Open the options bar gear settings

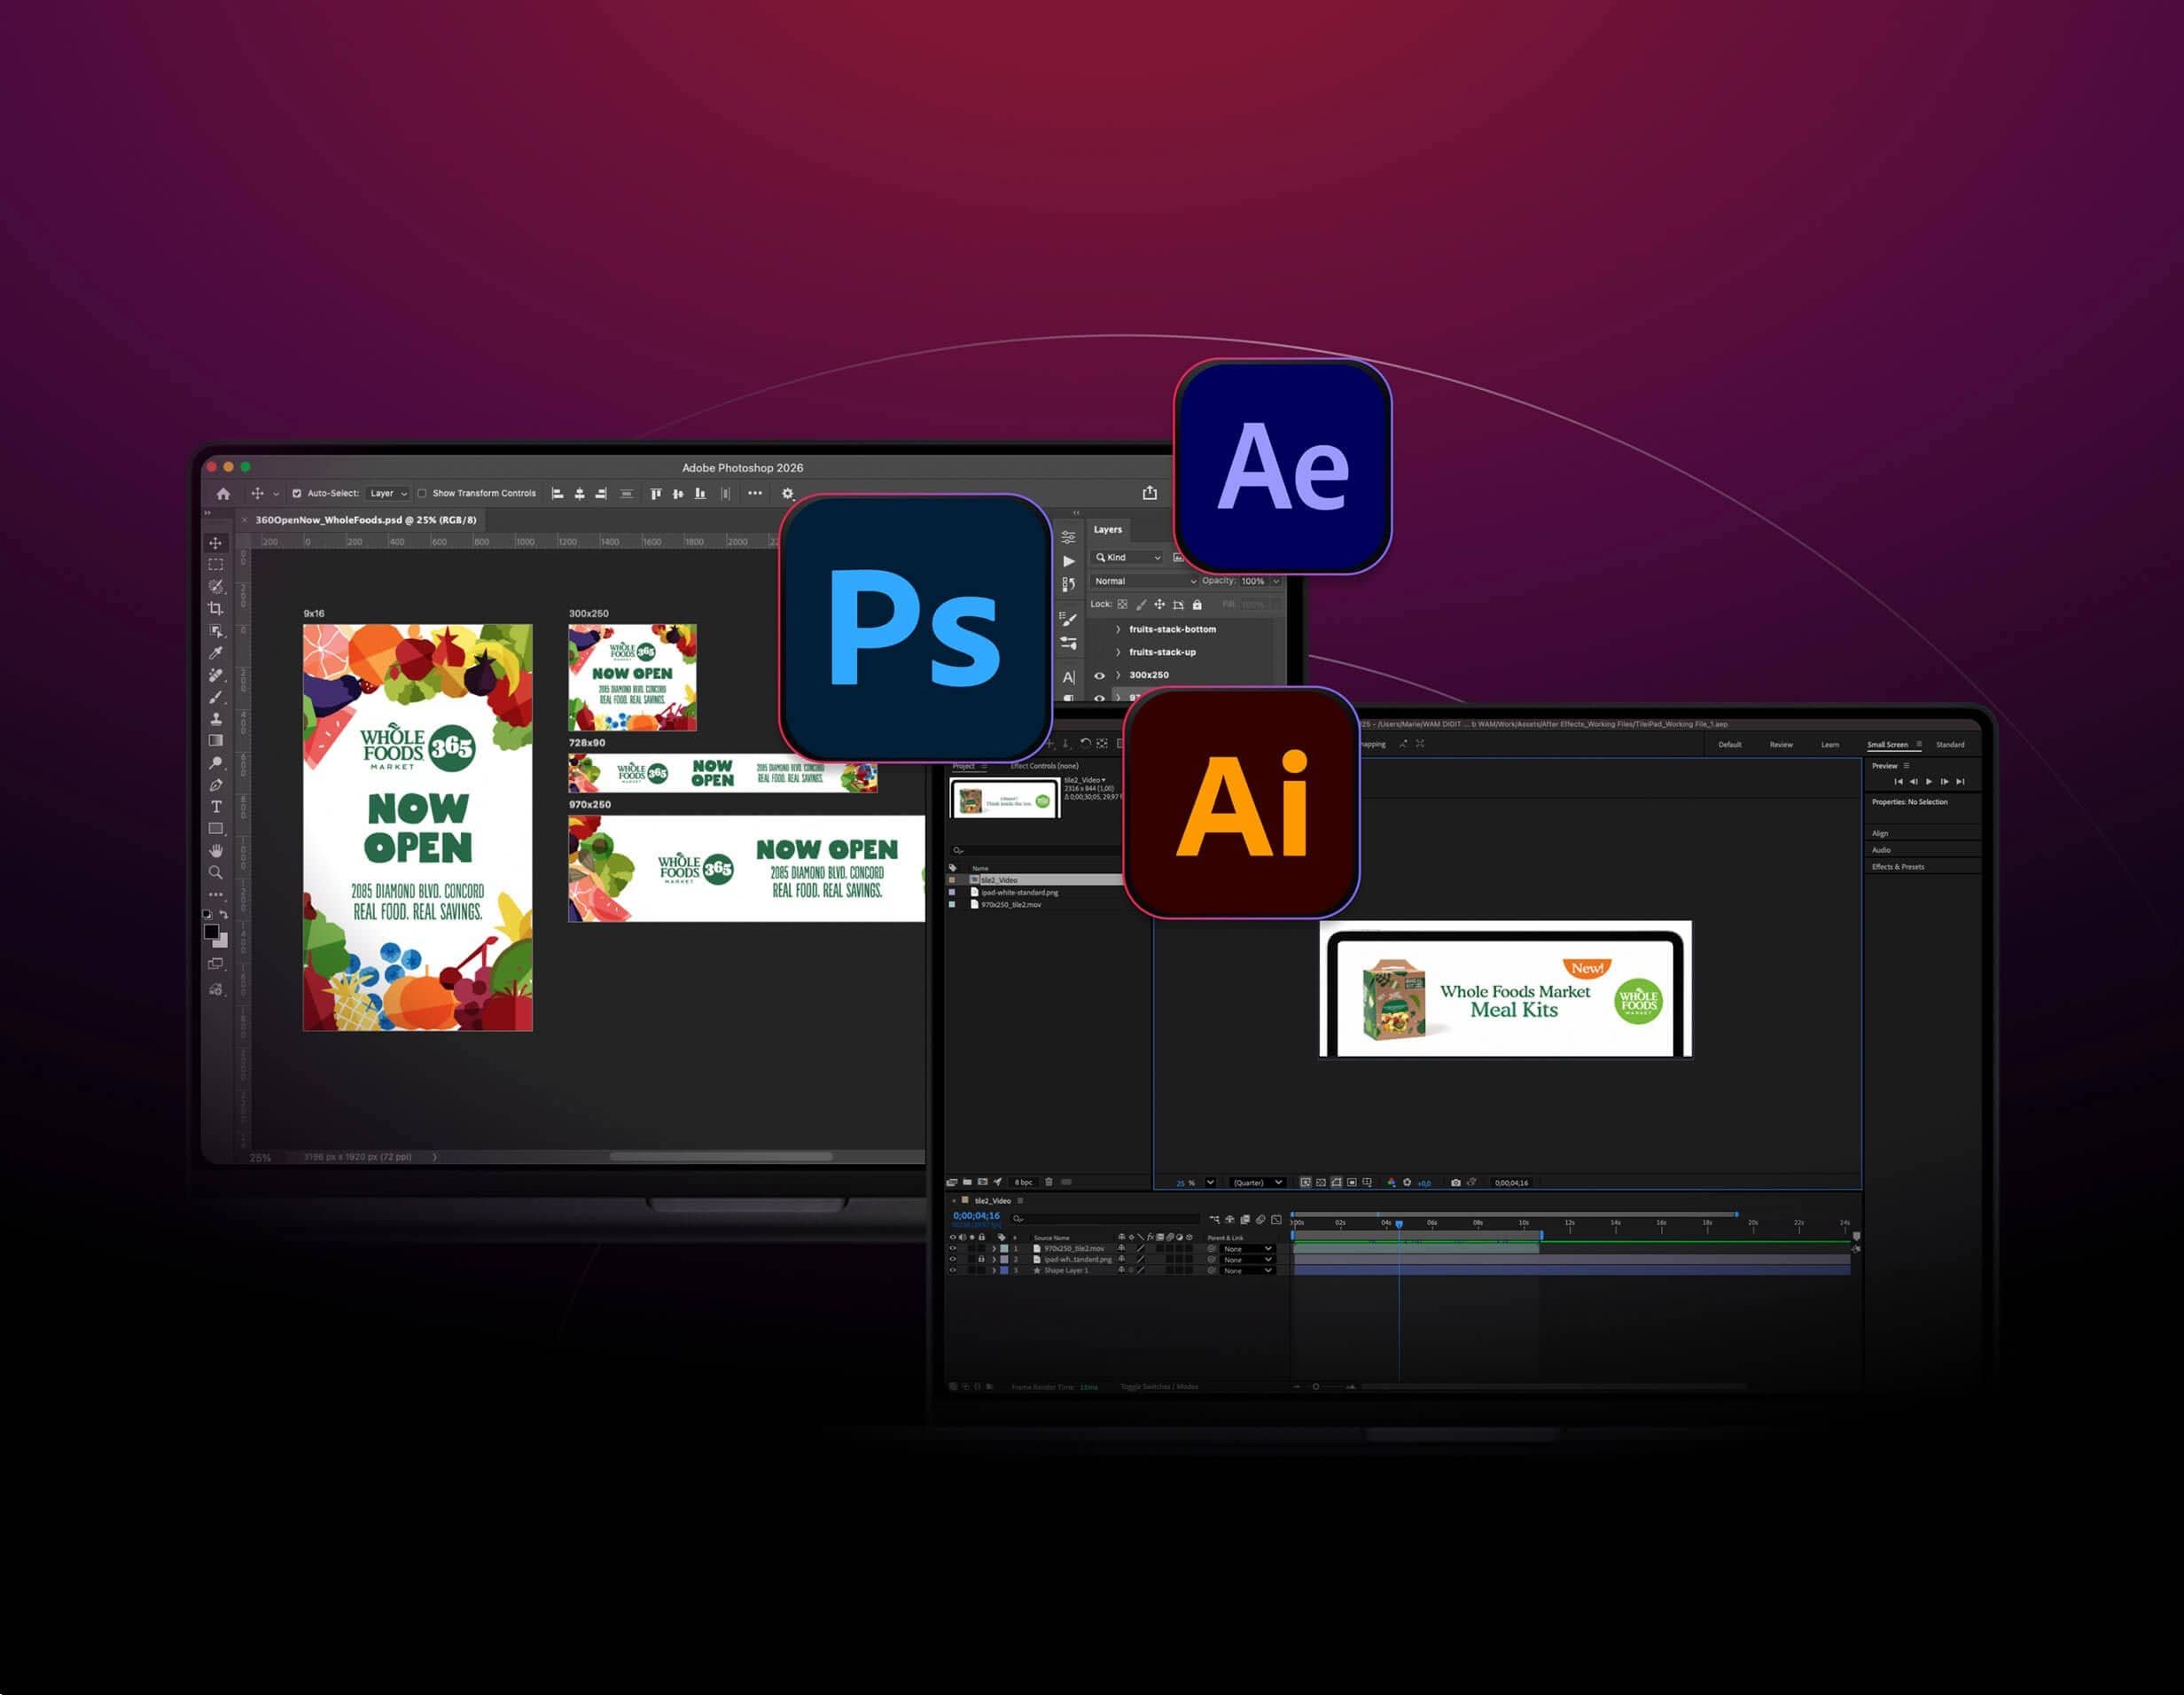tap(787, 494)
